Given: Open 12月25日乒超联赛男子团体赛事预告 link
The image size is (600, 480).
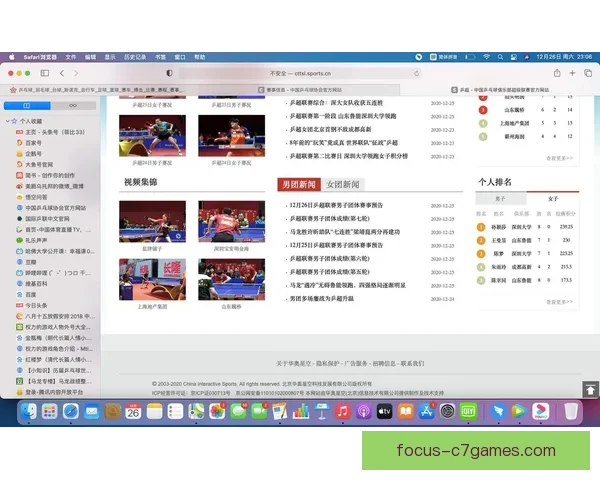Looking at the screenshot, I should coord(336,245).
